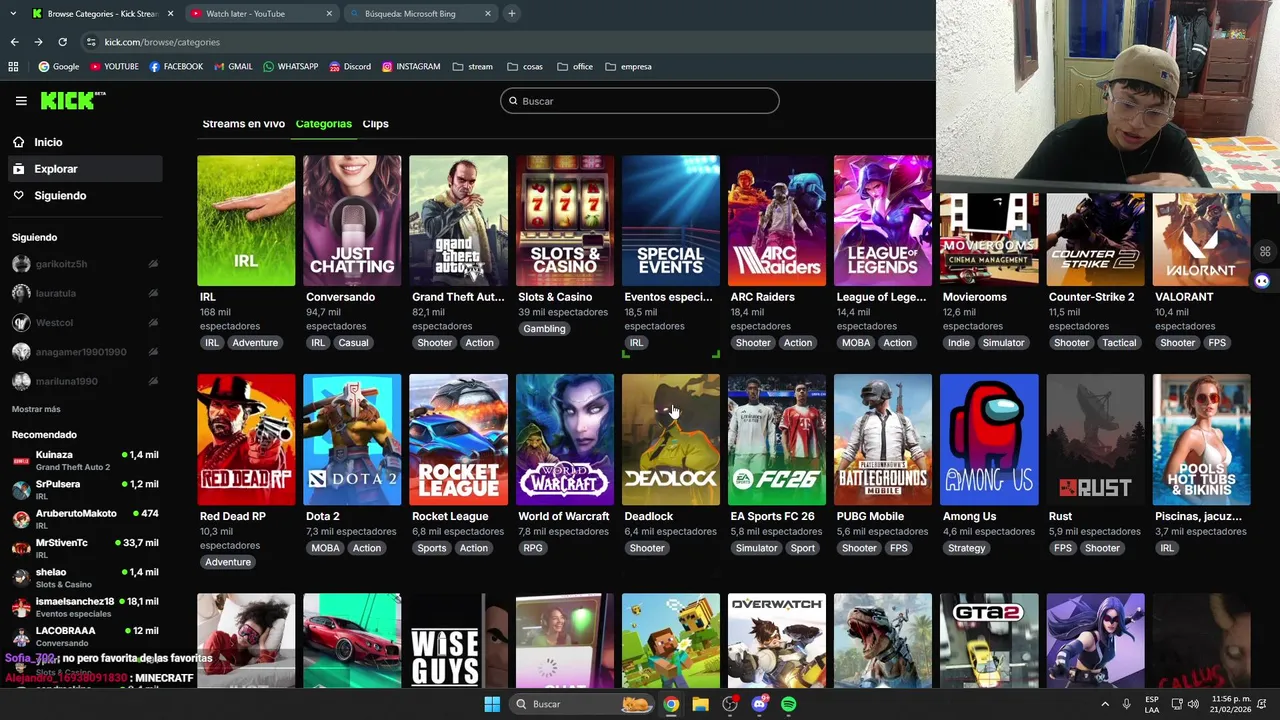The width and height of the screenshot is (1280, 720).
Task: Open the Google bookmark
Action: 59,67
